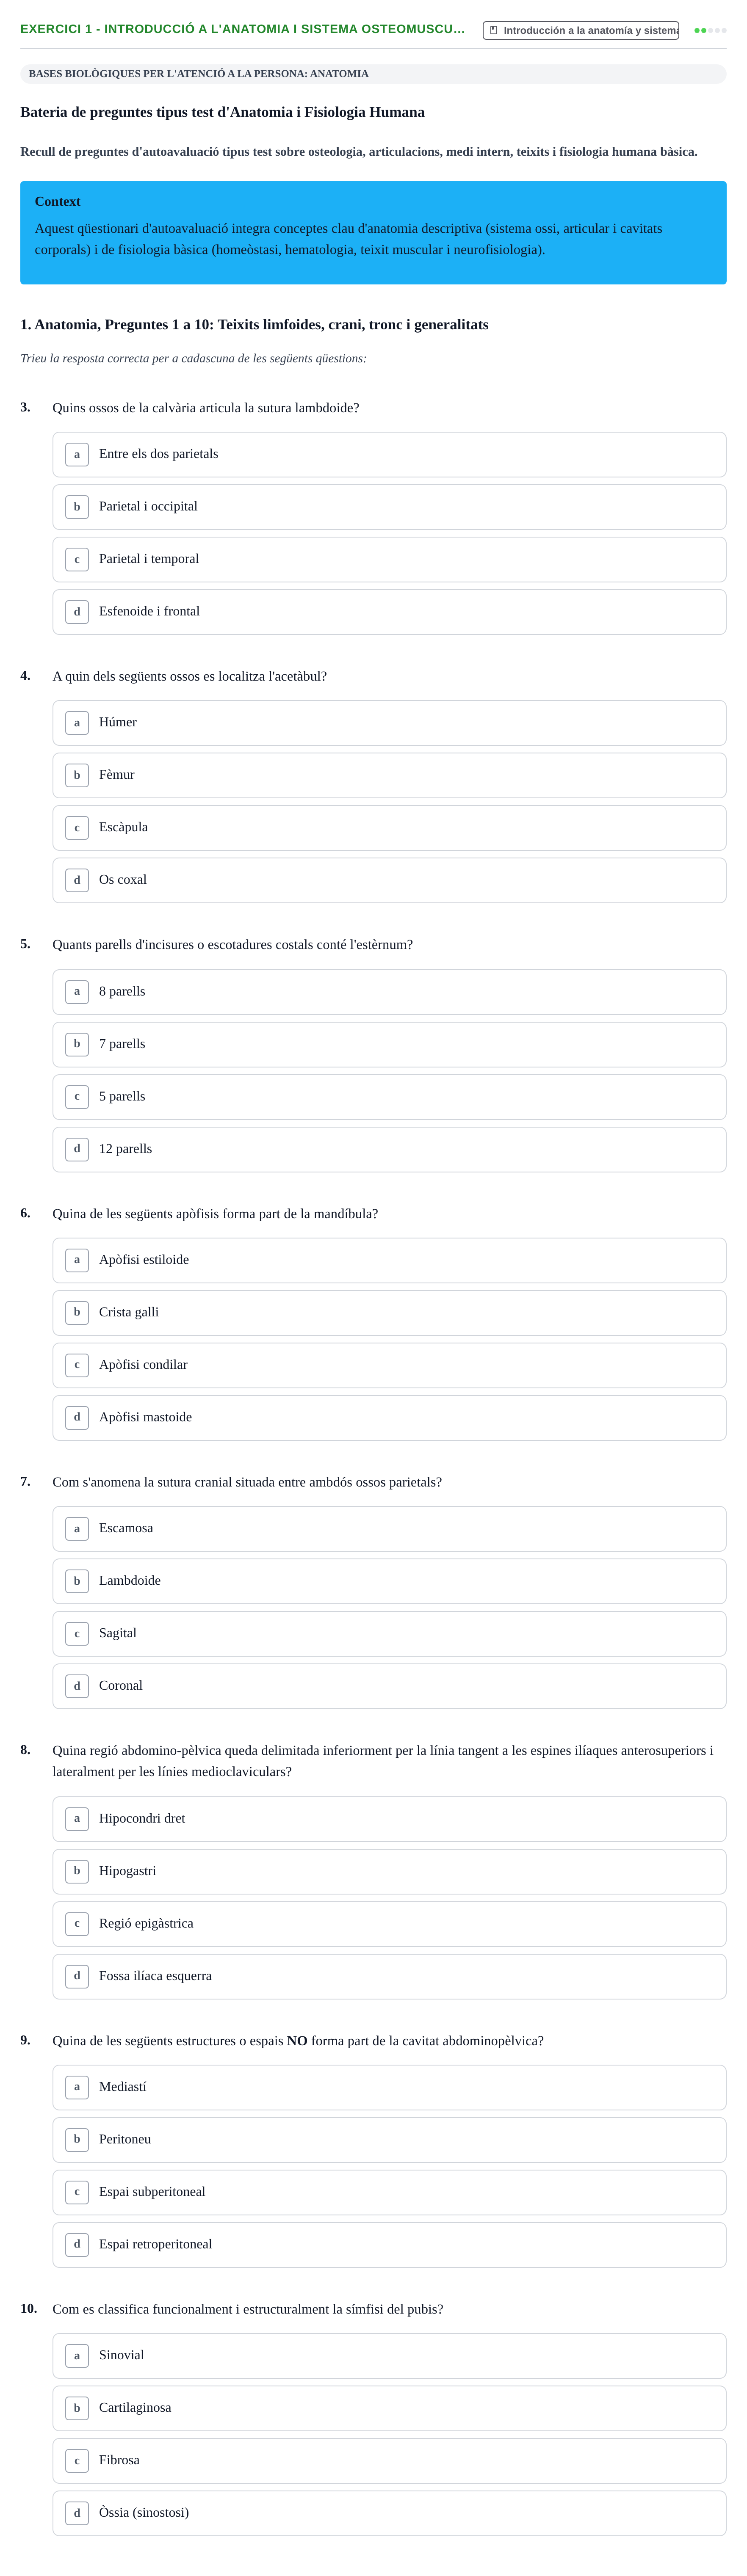This screenshot has height=2576, width=747.
Task: Pick 'Cartilaginosa' for question 10
Action: click(389, 2408)
